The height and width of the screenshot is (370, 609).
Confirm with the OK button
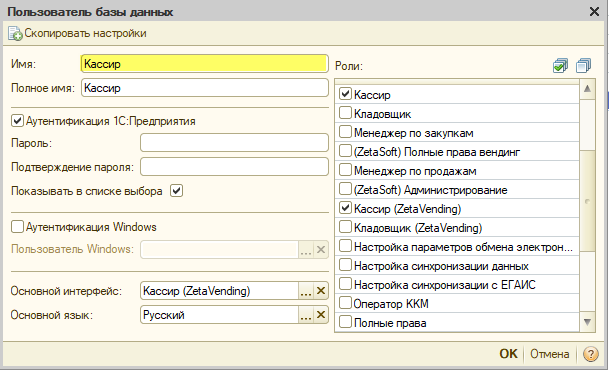pos(508,354)
